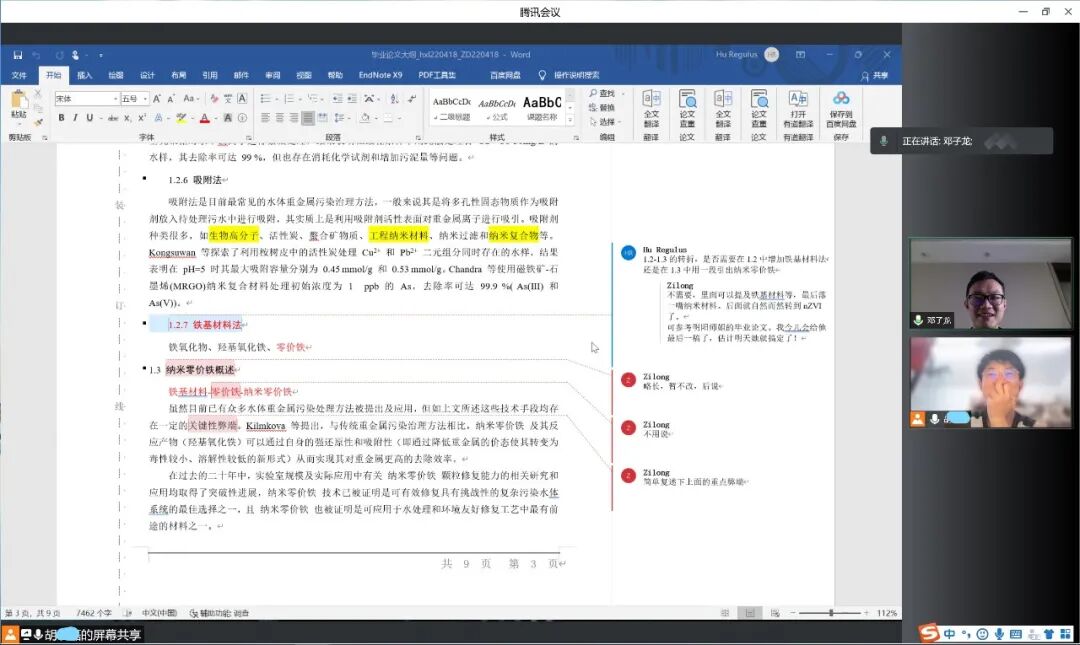Click the ribbon display options icon in Word's title bar

point(800,54)
